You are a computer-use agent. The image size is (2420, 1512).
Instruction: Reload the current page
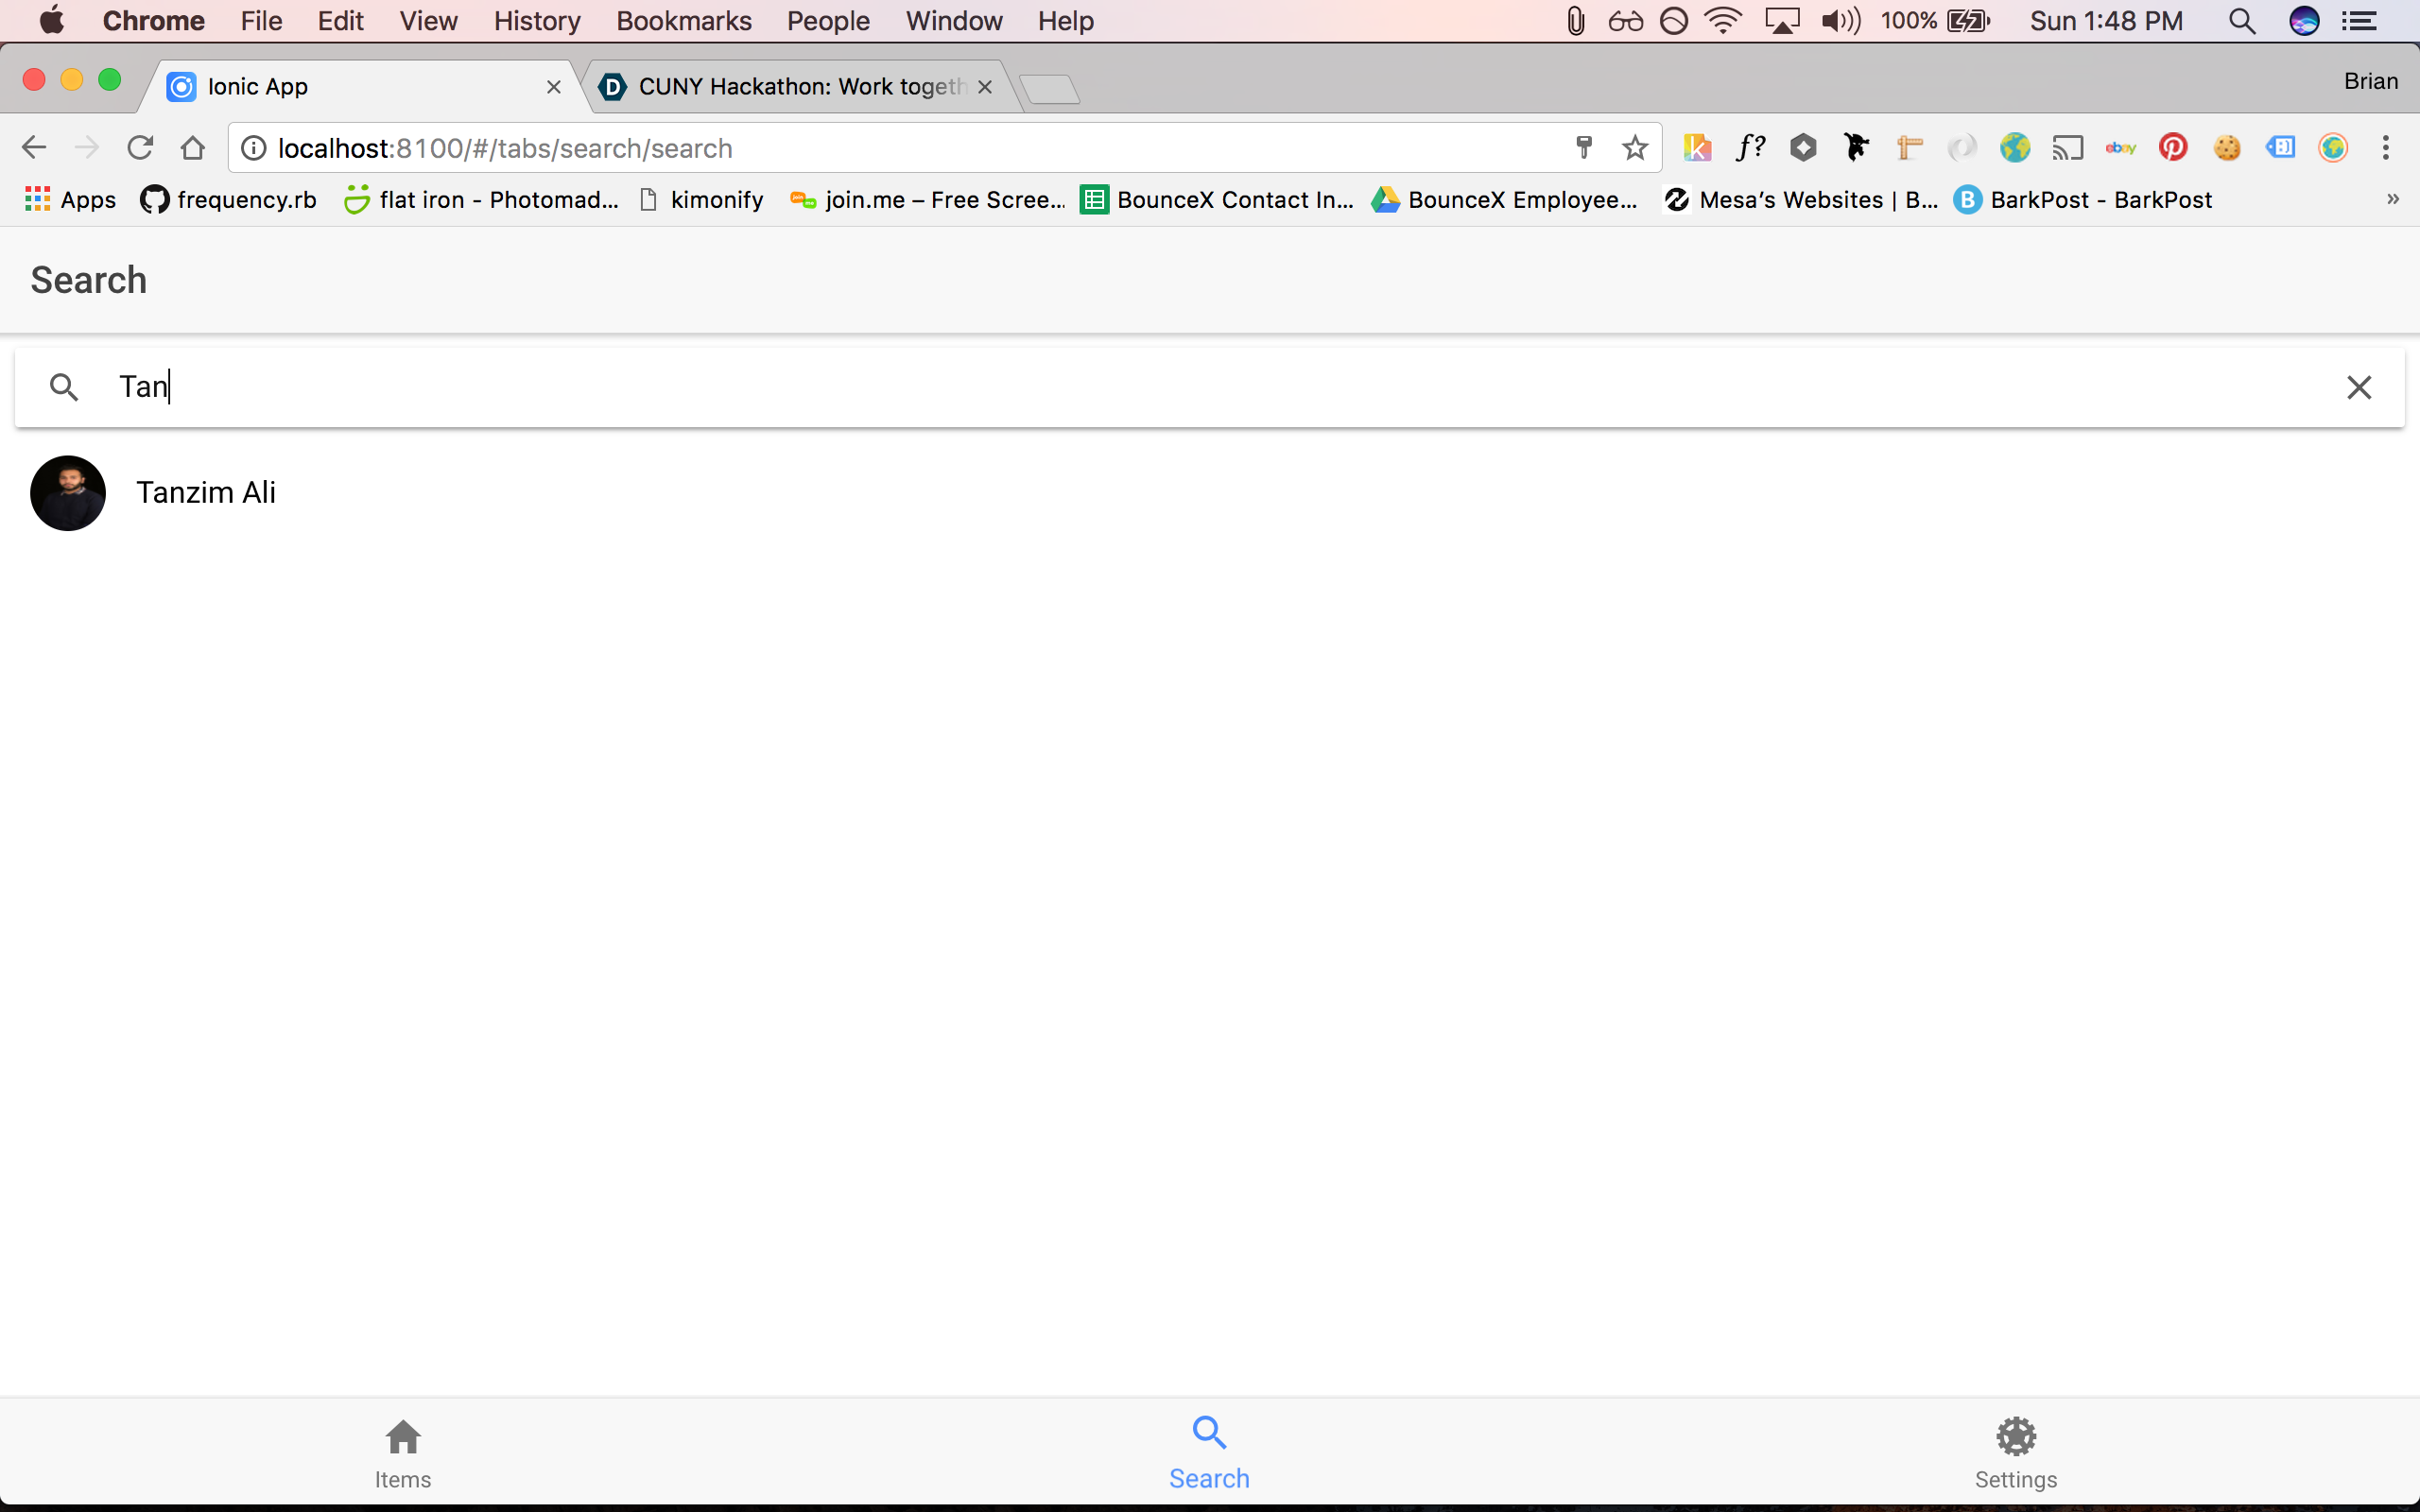(x=140, y=148)
